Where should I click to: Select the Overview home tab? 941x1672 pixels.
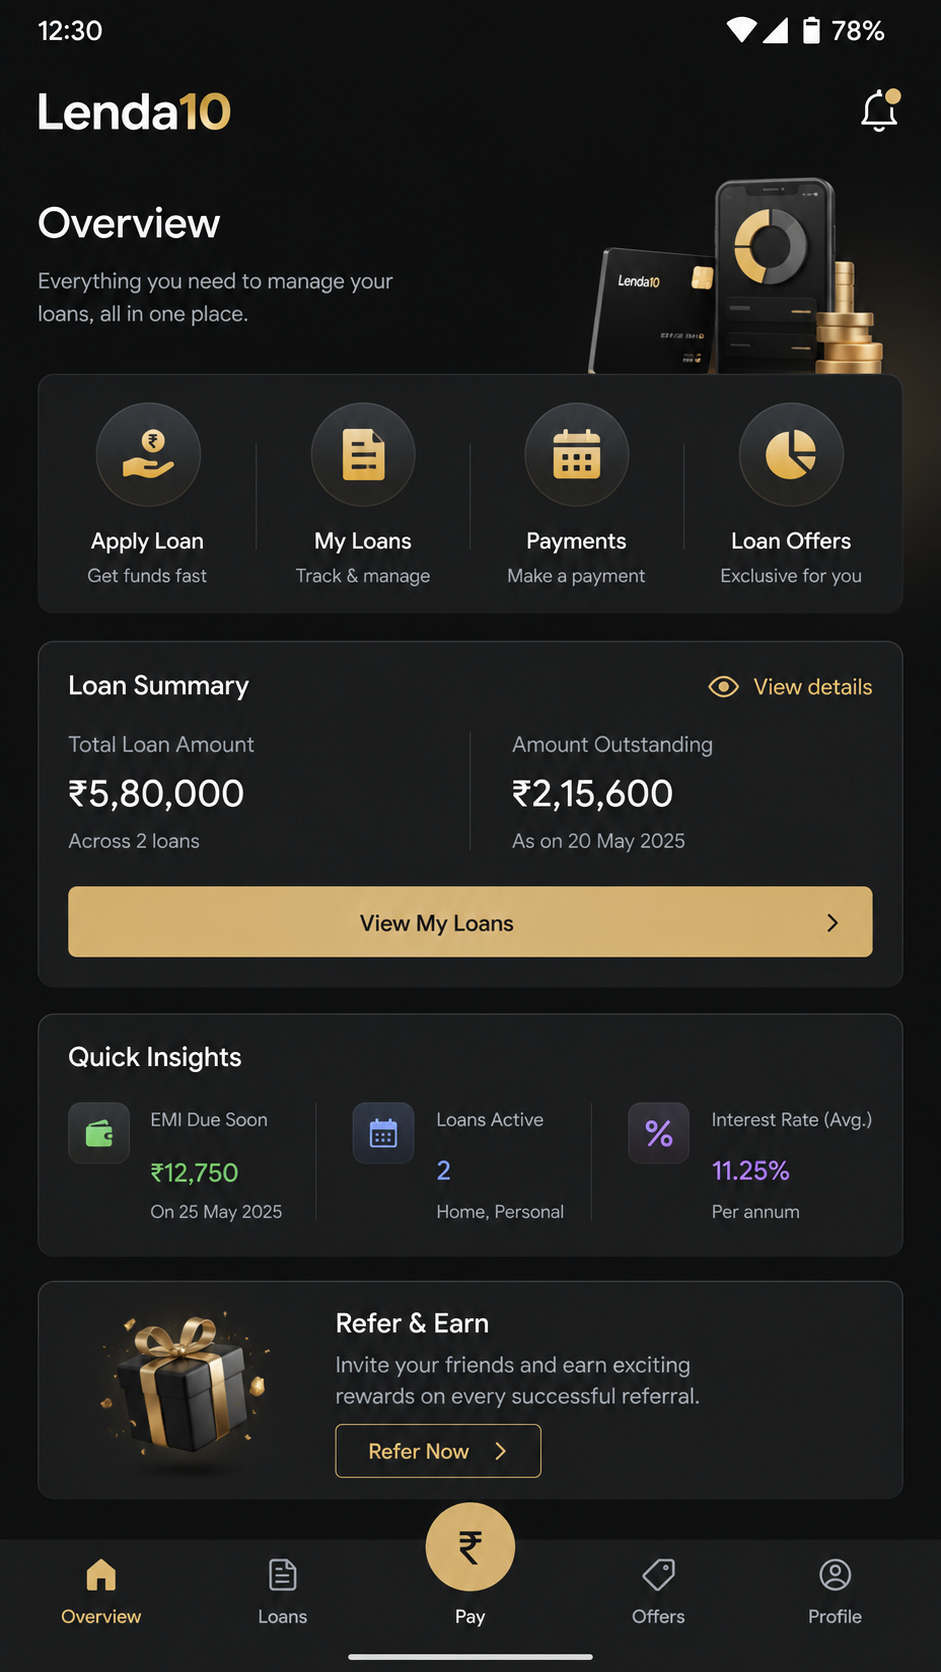101,1592
